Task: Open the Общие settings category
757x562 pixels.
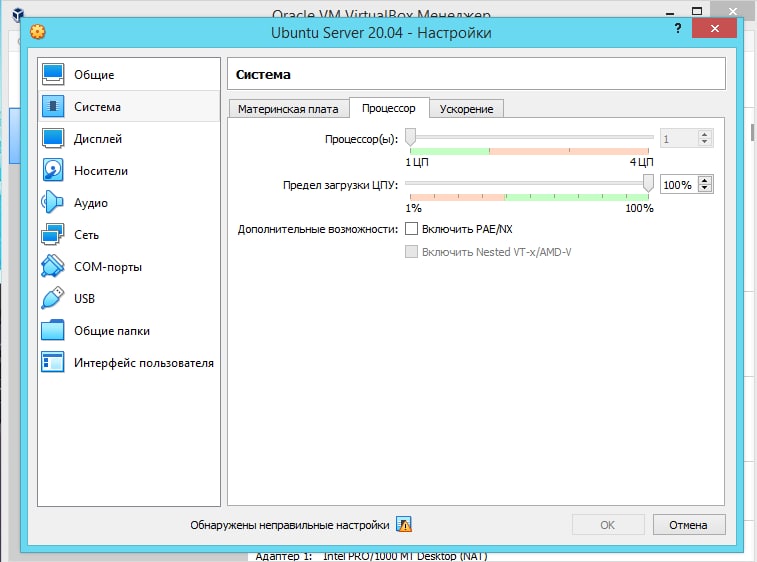Action: pos(129,74)
